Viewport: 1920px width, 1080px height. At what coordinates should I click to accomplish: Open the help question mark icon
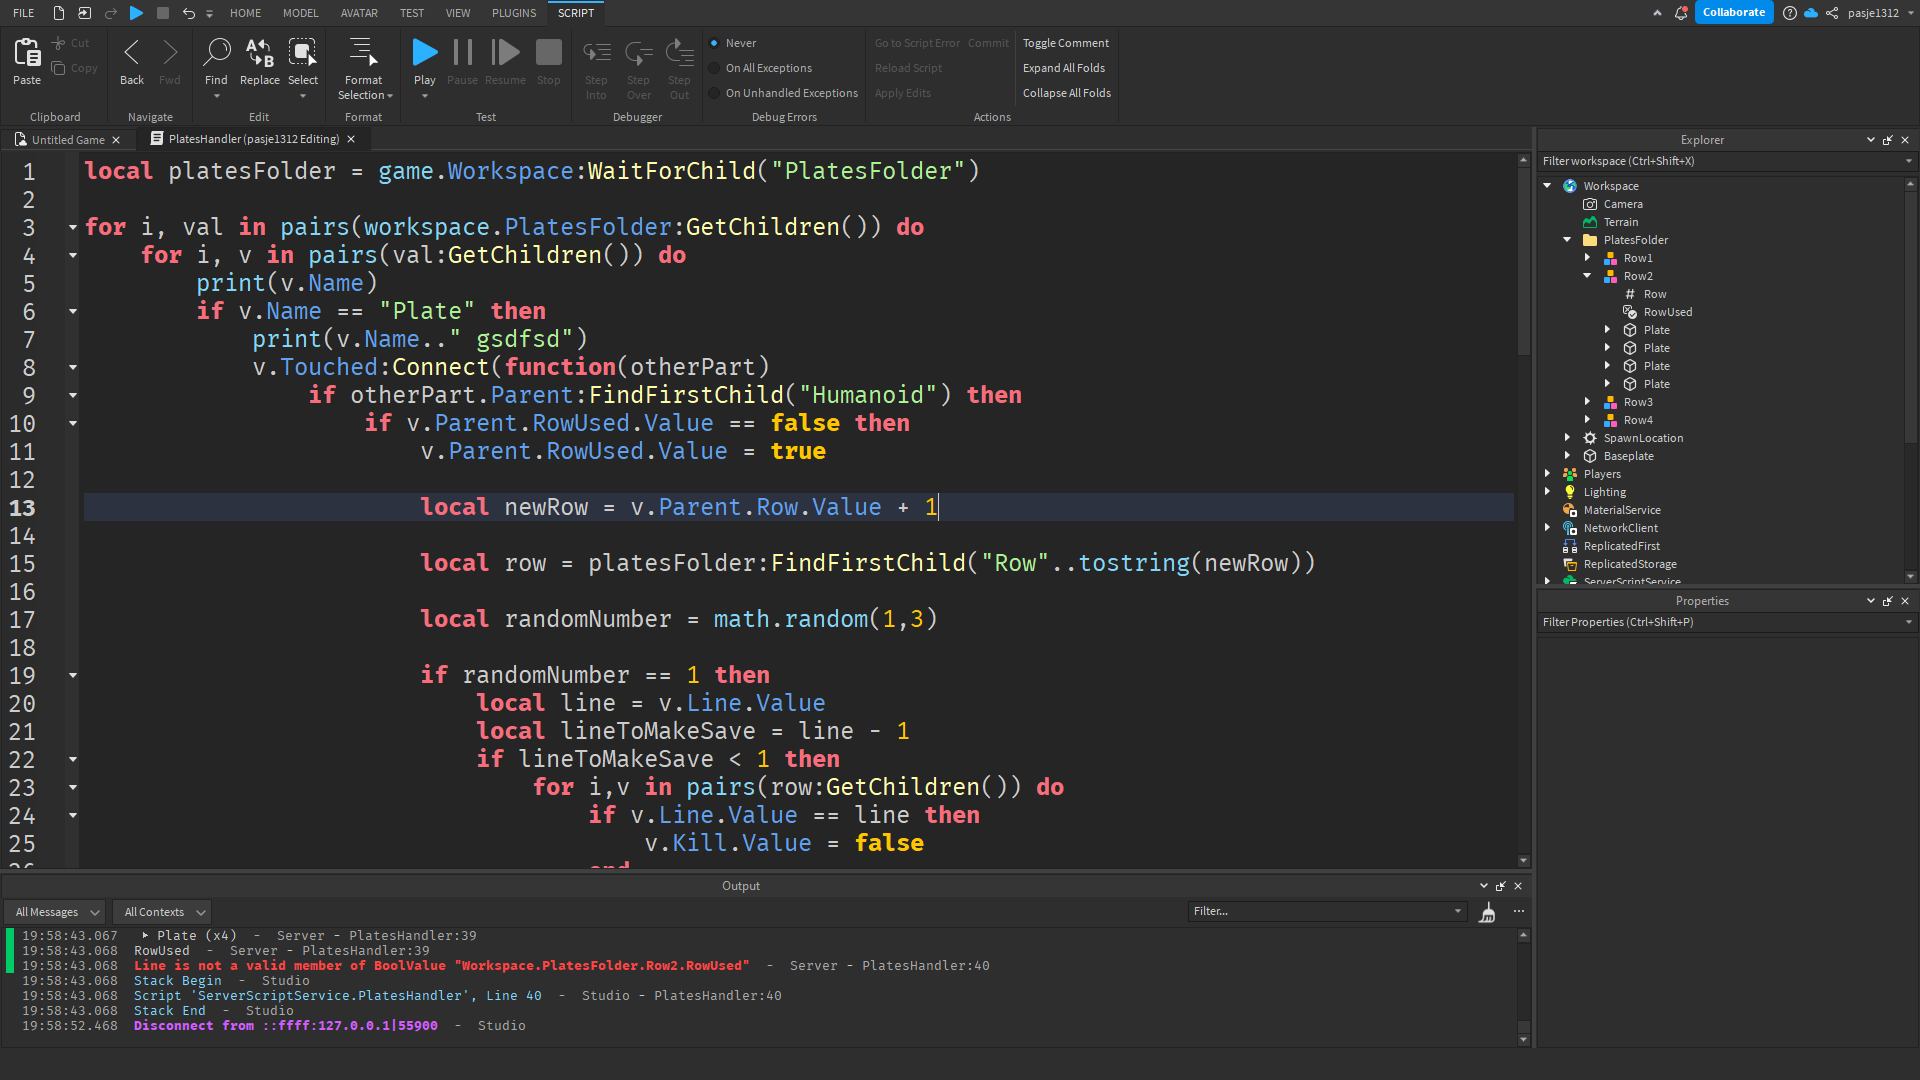(1790, 13)
